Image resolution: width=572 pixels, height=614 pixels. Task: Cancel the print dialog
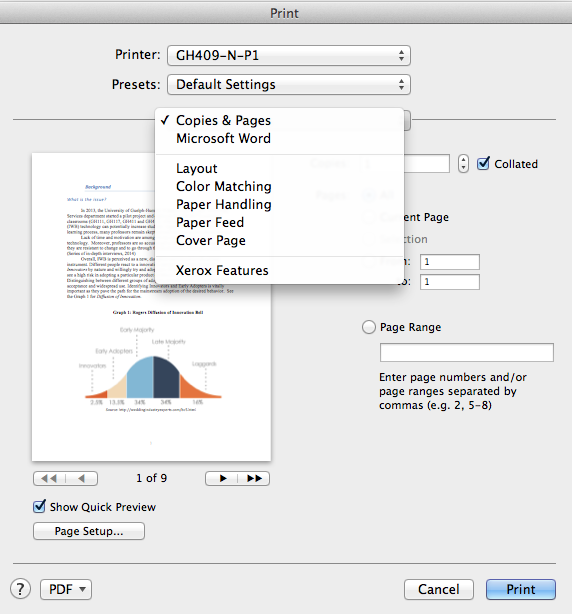pyautogui.click(x=439, y=589)
